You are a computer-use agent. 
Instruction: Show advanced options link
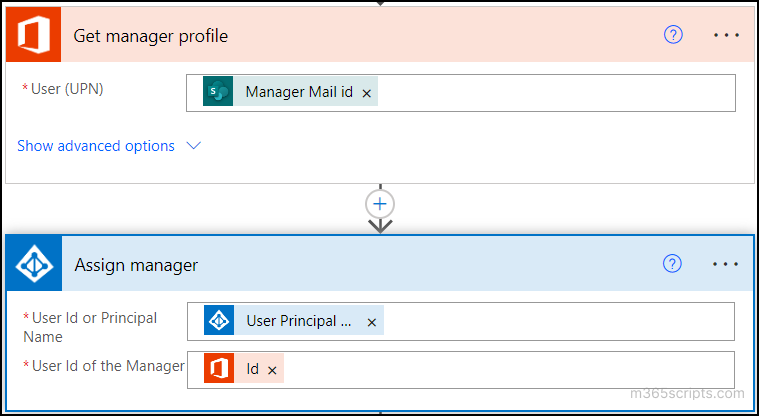(x=96, y=146)
